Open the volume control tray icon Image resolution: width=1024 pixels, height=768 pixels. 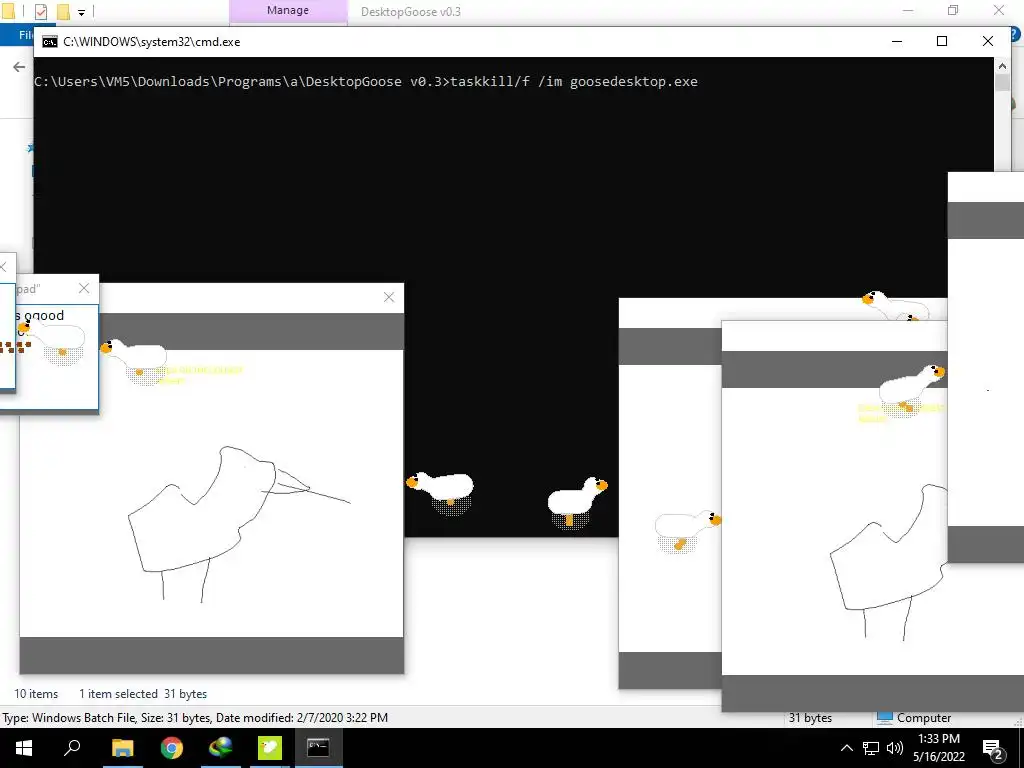click(895, 748)
